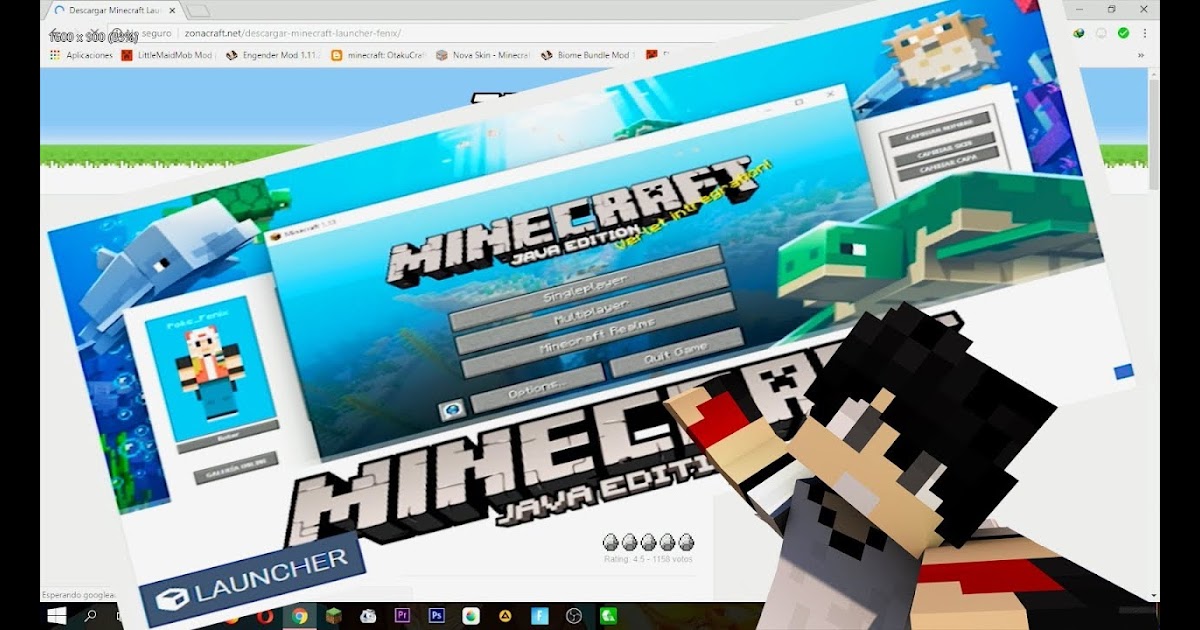Click the dark green Chrome extension icon
This screenshot has width=1200, height=630.
tap(1079, 33)
